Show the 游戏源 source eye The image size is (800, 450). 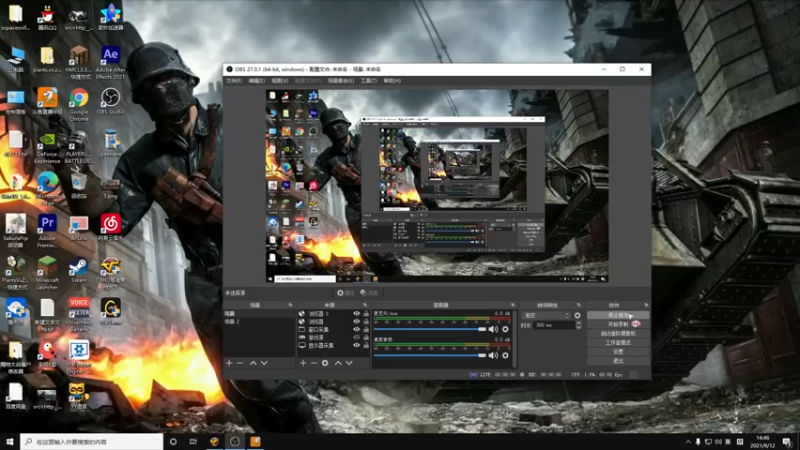(x=357, y=337)
